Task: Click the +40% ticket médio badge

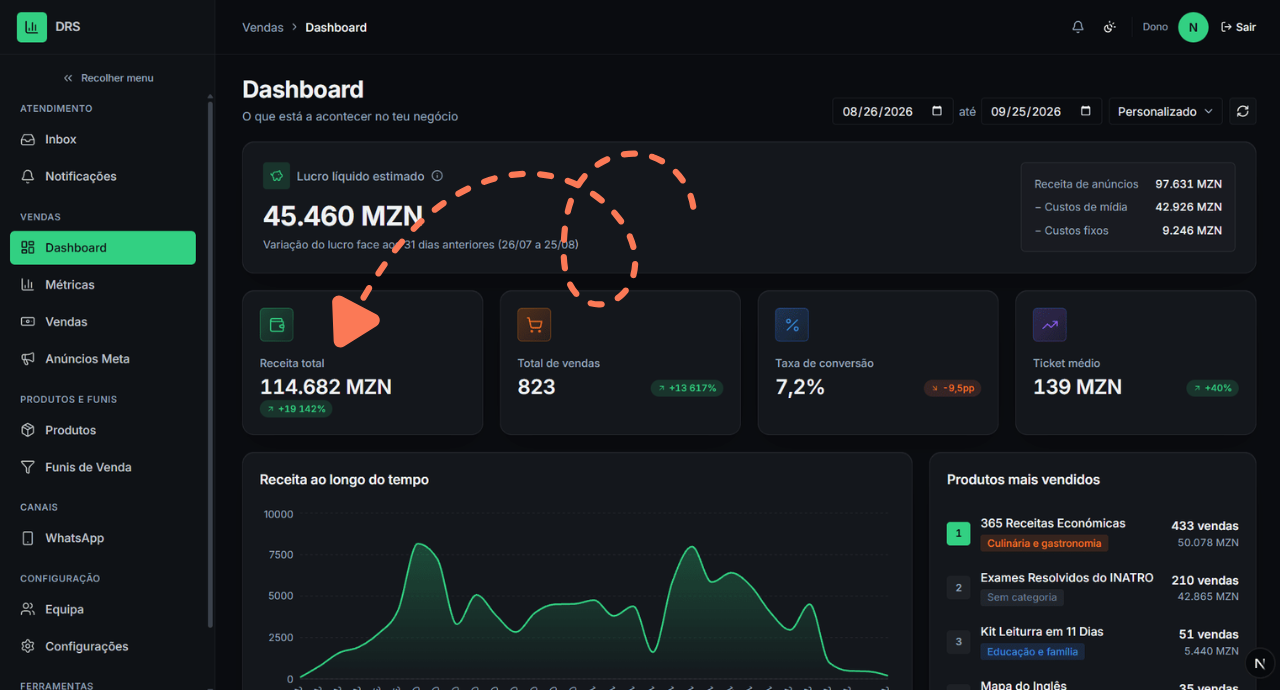Action: pyautogui.click(x=1213, y=388)
